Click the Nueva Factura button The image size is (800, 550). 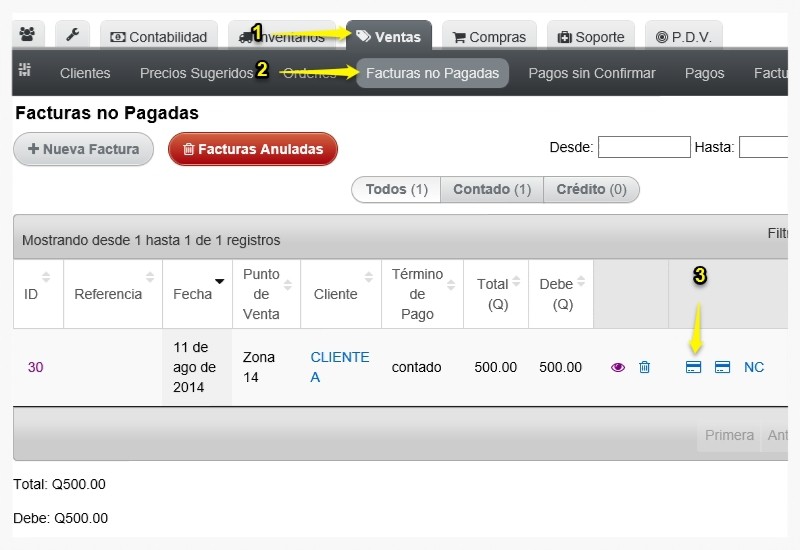(84, 149)
